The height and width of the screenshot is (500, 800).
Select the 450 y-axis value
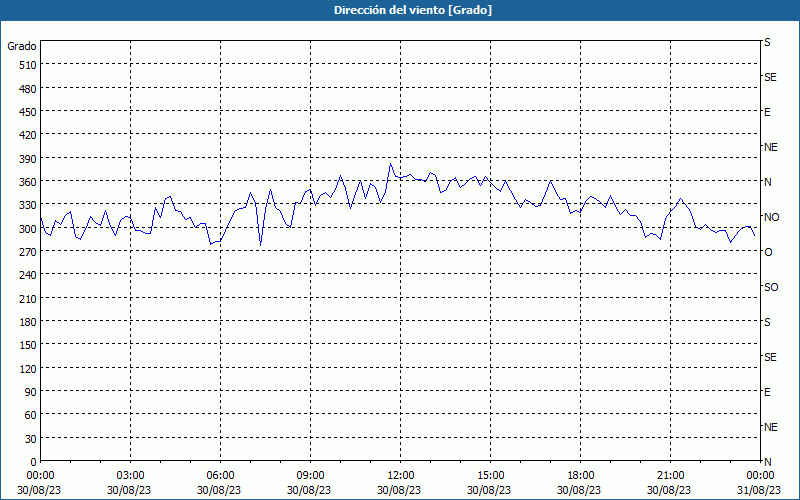(x=28, y=112)
